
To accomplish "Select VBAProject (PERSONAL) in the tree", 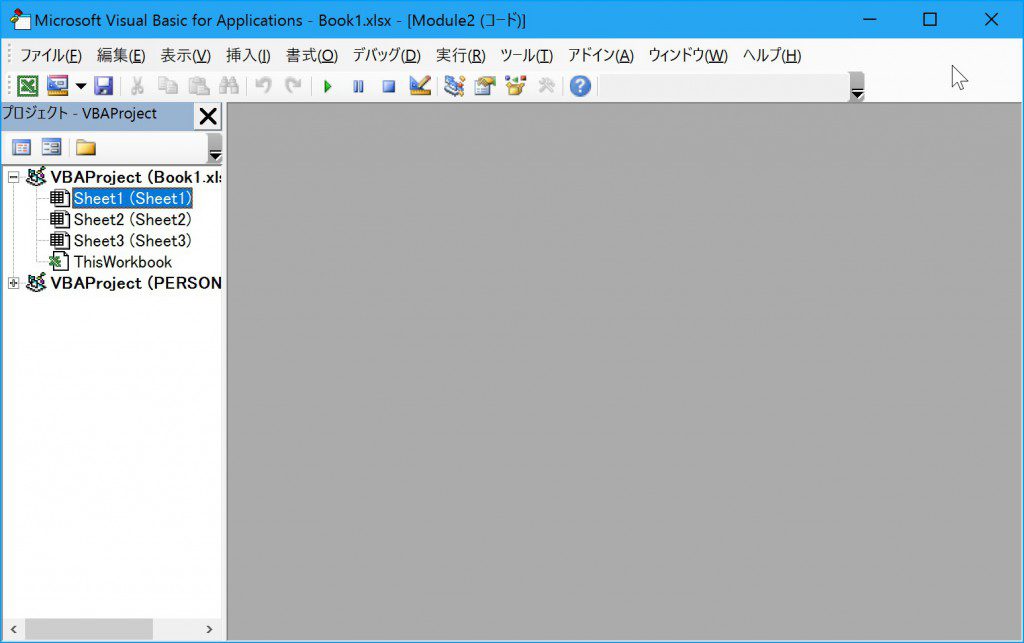I will [136, 283].
